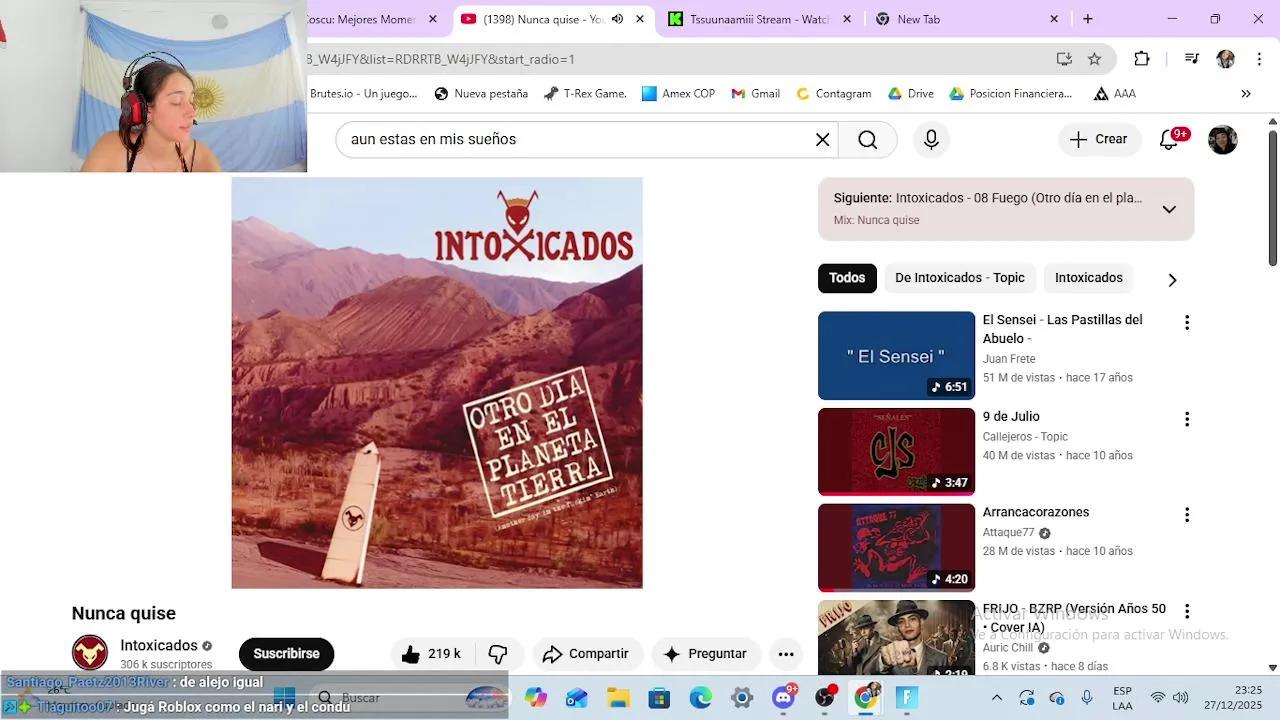The width and height of the screenshot is (1280, 720).
Task: Open YouTube notifications bell
Action: pos(1169,140)
